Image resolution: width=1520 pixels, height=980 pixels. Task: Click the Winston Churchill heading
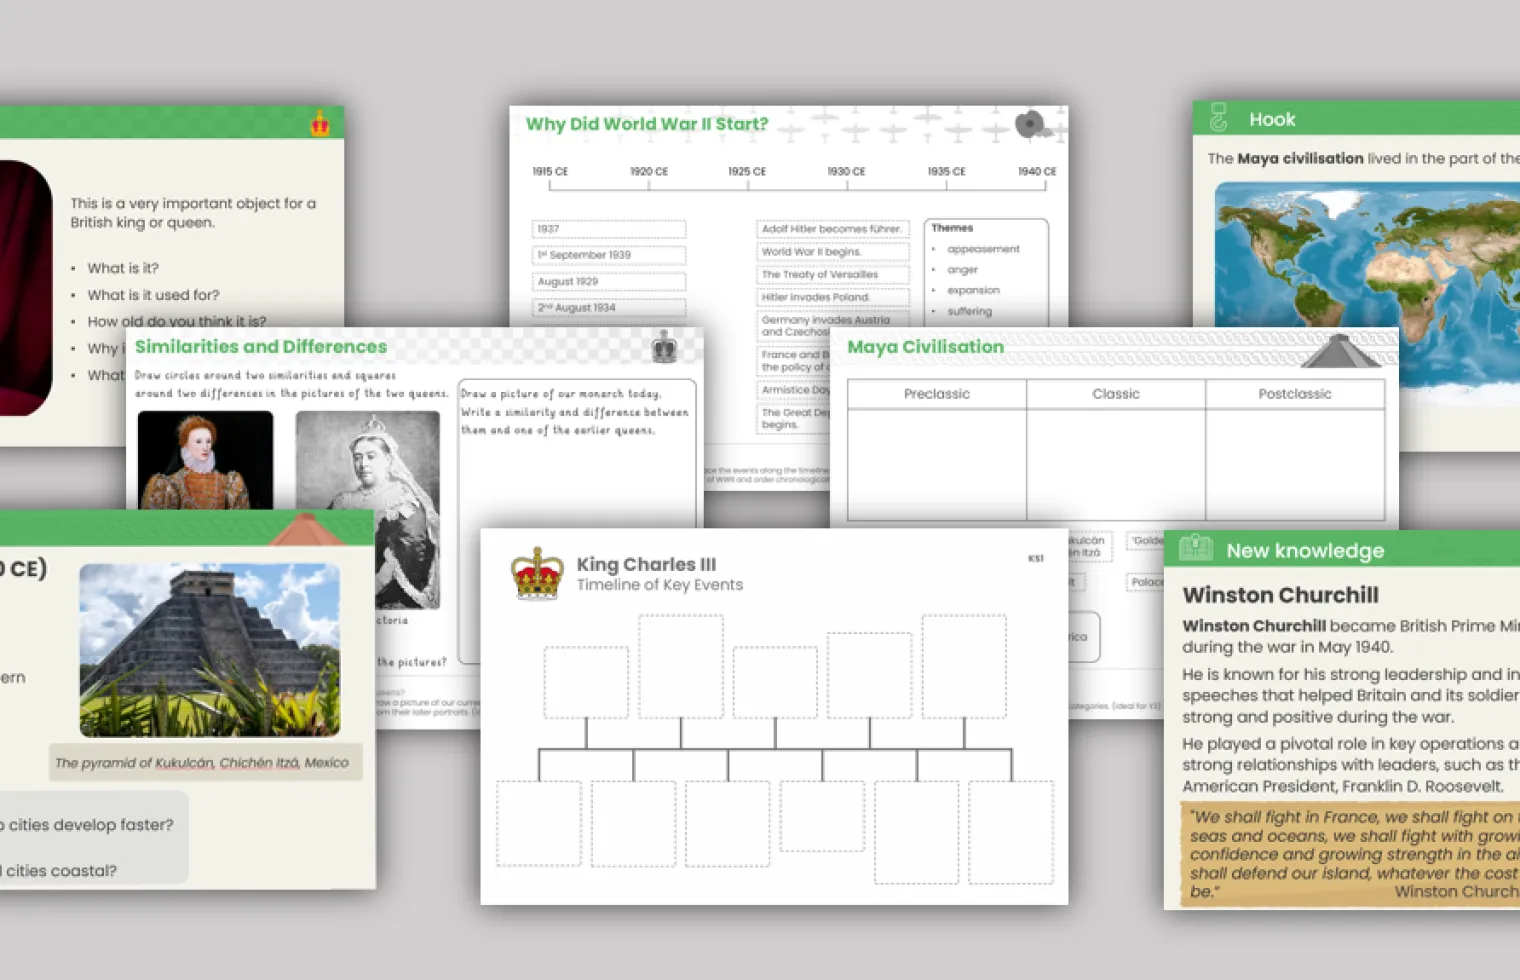[1280, 595]
